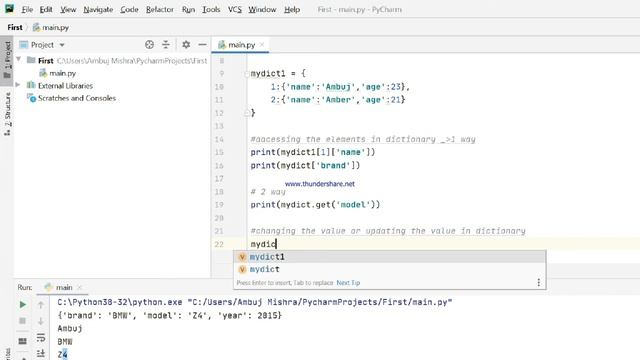
Task: Collapse the mydict1 code fold marker
Action: tap(247, 74)
